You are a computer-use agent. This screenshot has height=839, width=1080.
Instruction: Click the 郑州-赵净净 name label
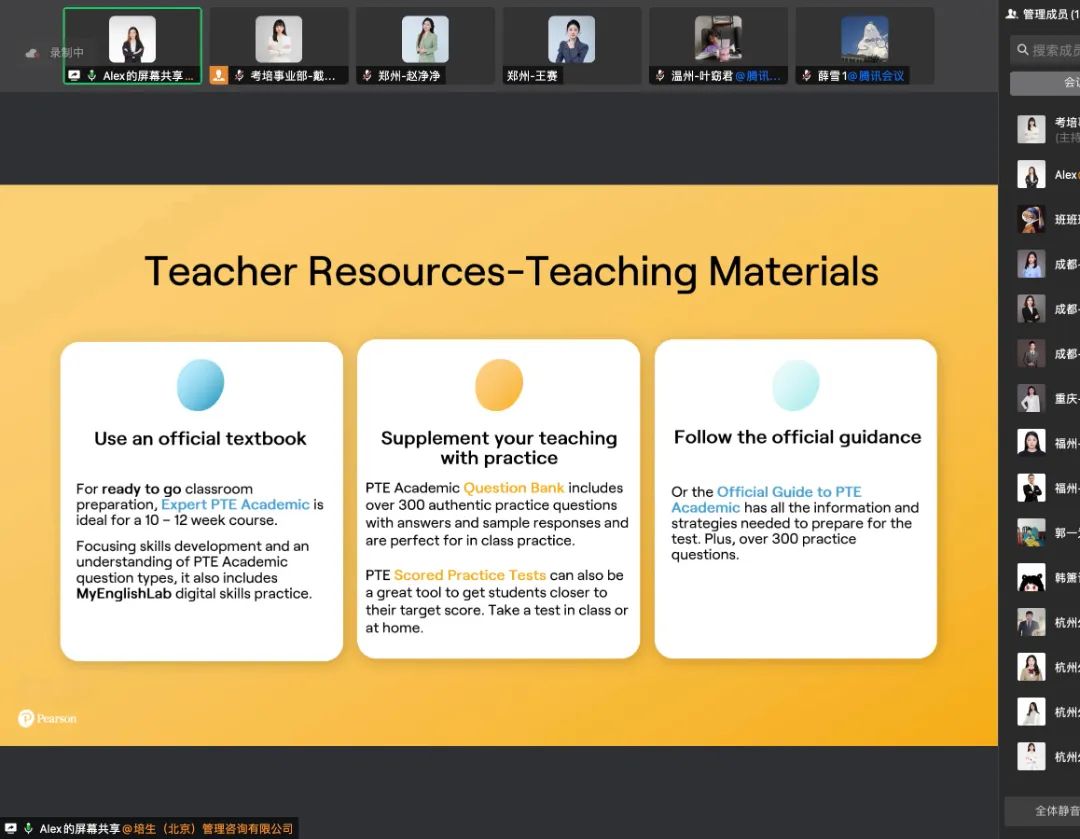coord(409,76)
